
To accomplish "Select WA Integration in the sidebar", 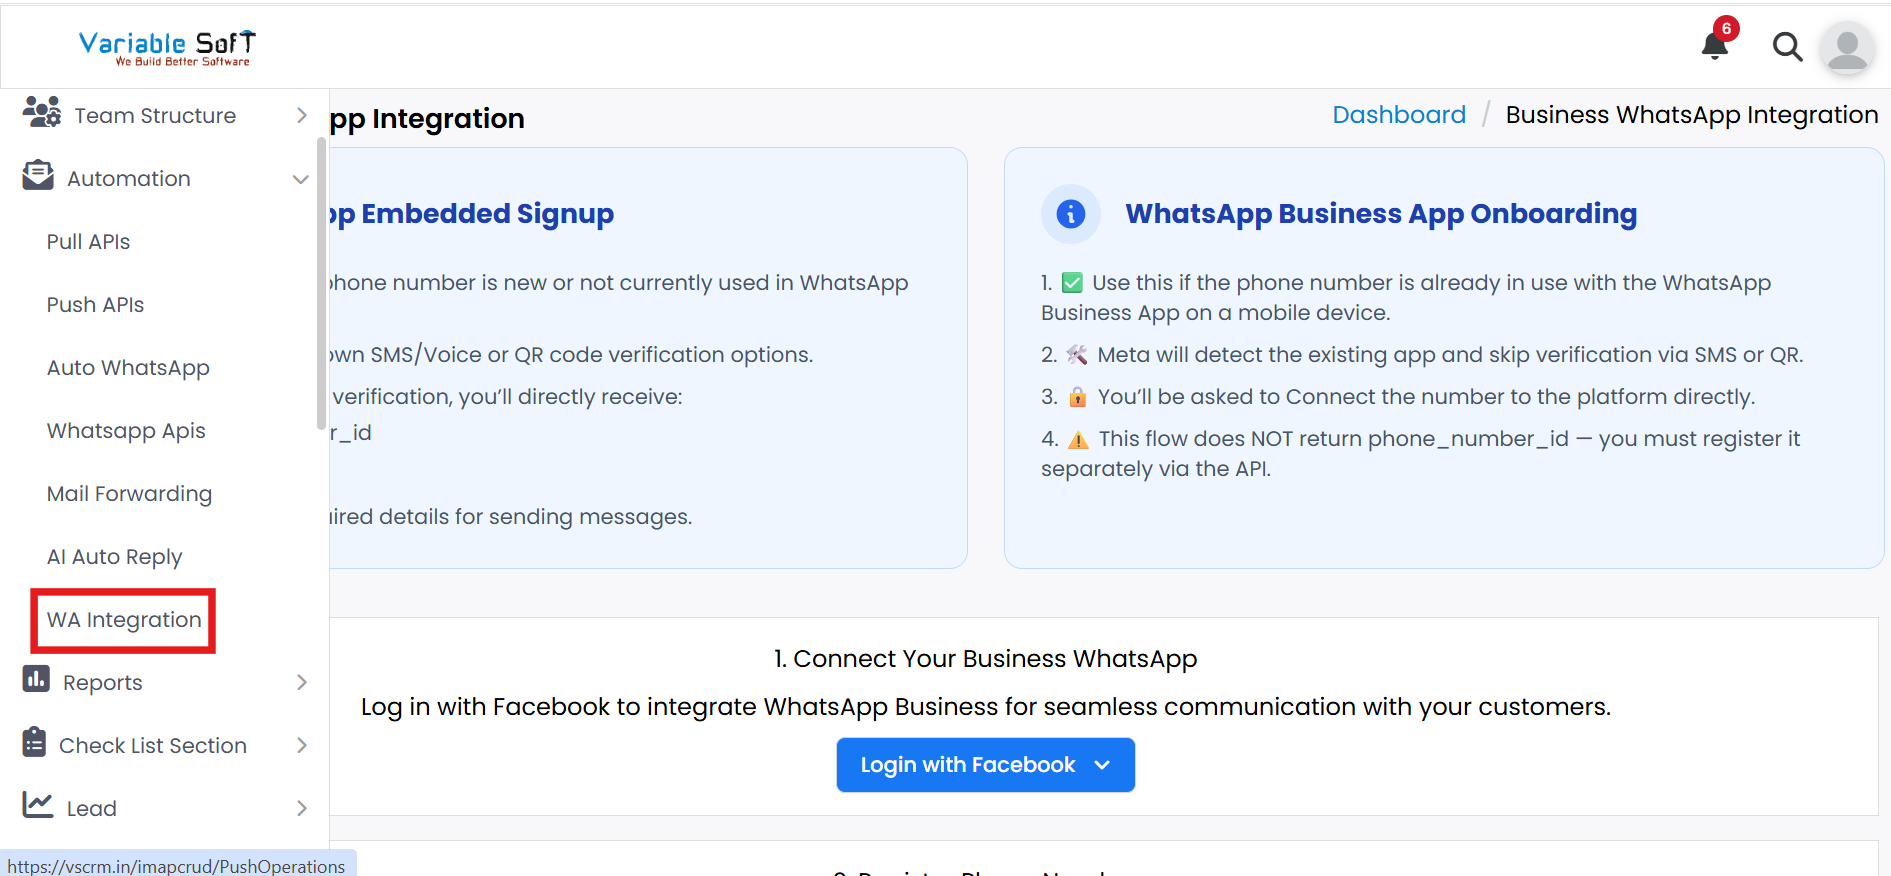I will coord(124,620).
